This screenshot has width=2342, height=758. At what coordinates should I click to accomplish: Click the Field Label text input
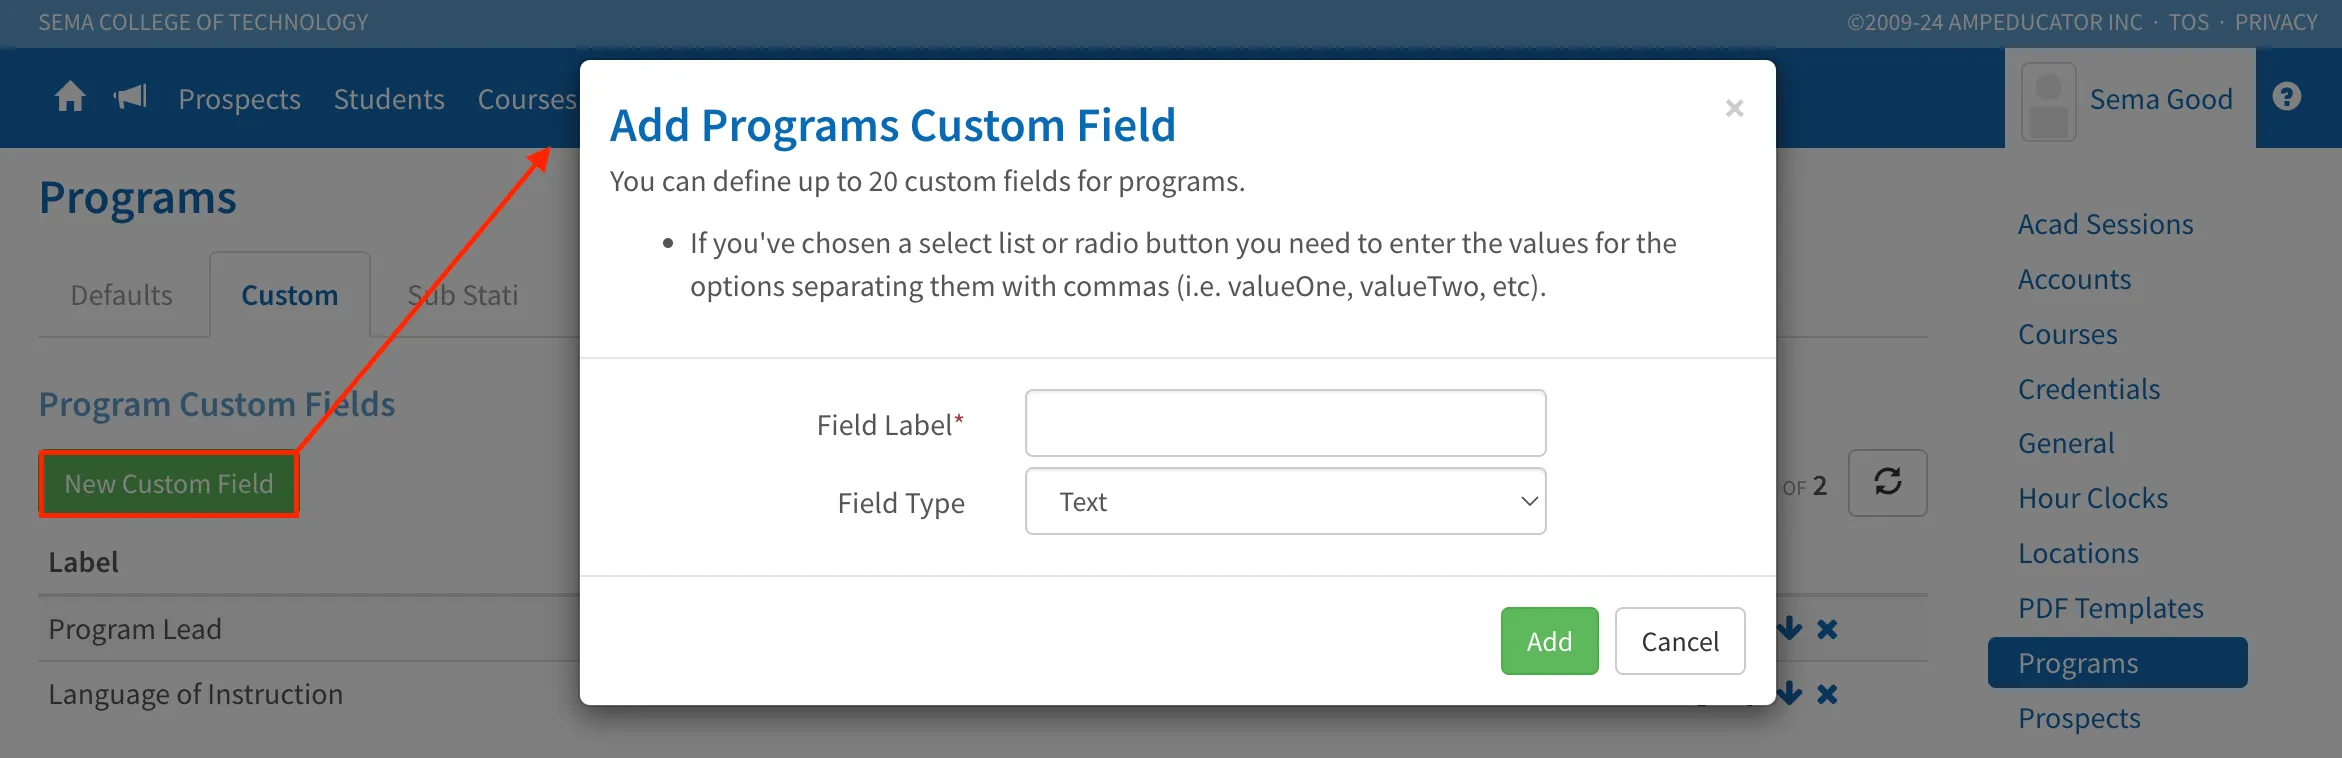pyautogui.click(x=1285, y=424)
